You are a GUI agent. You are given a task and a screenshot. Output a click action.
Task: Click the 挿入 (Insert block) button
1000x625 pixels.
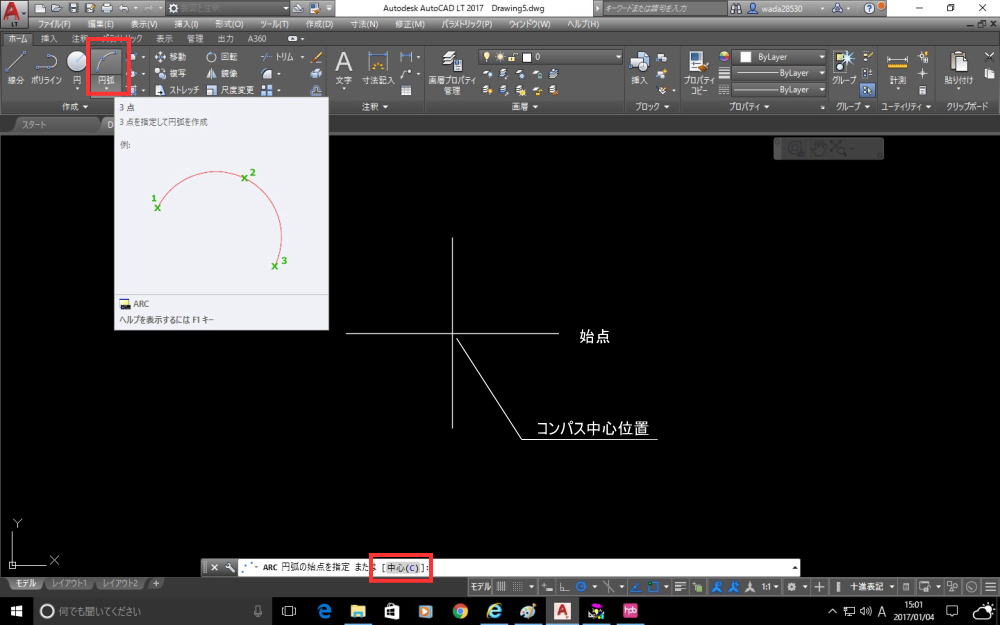pos(639,69)
